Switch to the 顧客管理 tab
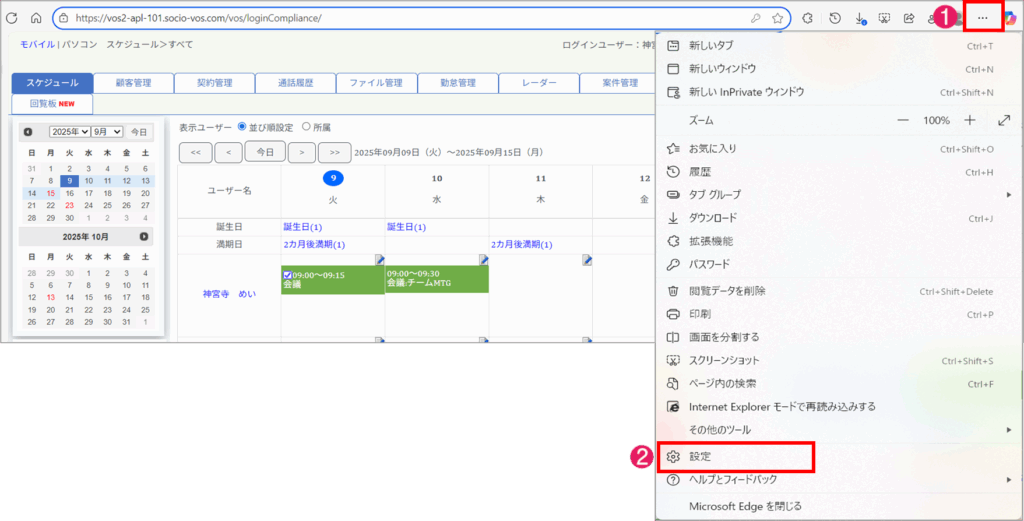Viewport: 1024px width, 521px height. pos(133,83)
